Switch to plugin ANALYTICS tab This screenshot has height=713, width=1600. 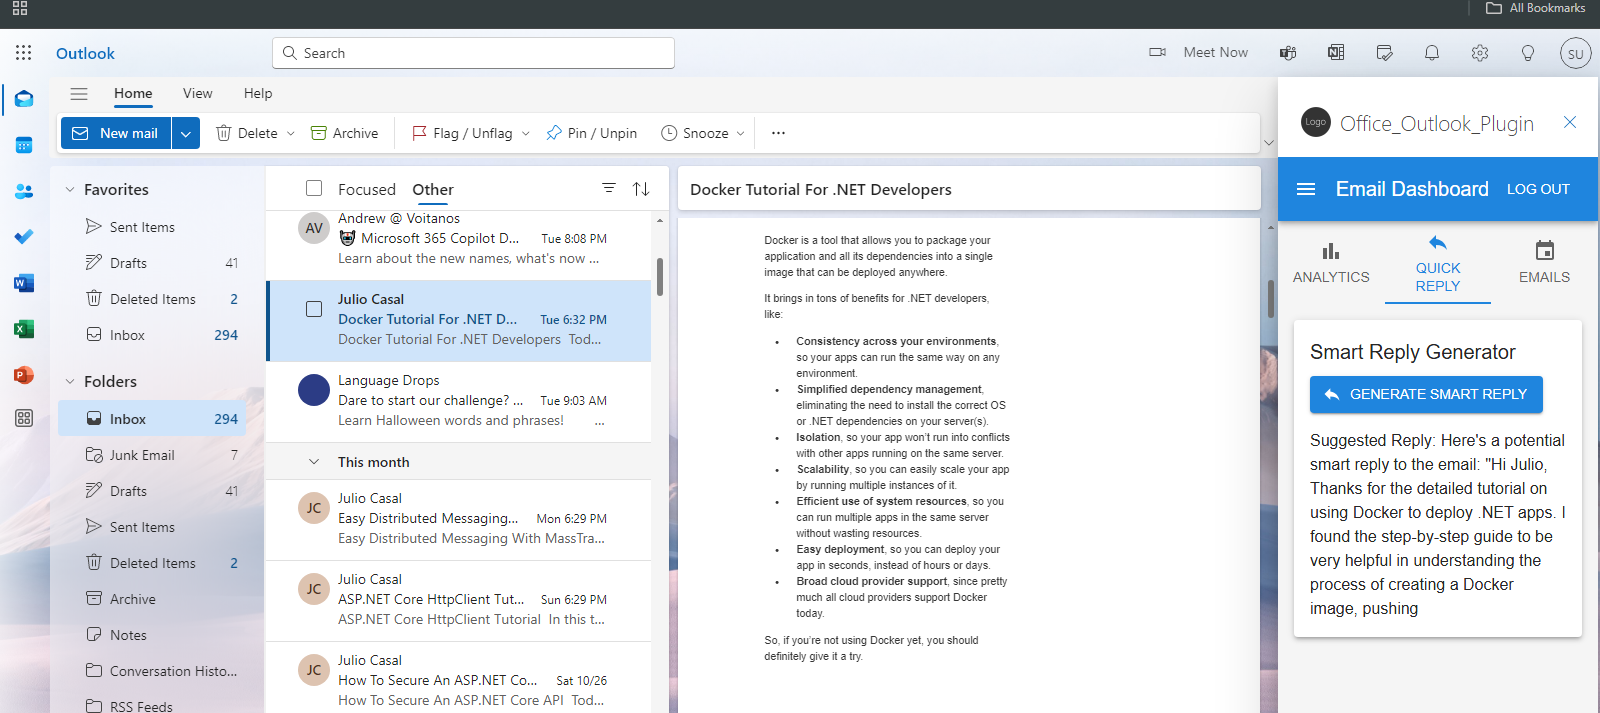coord(1331,264)
